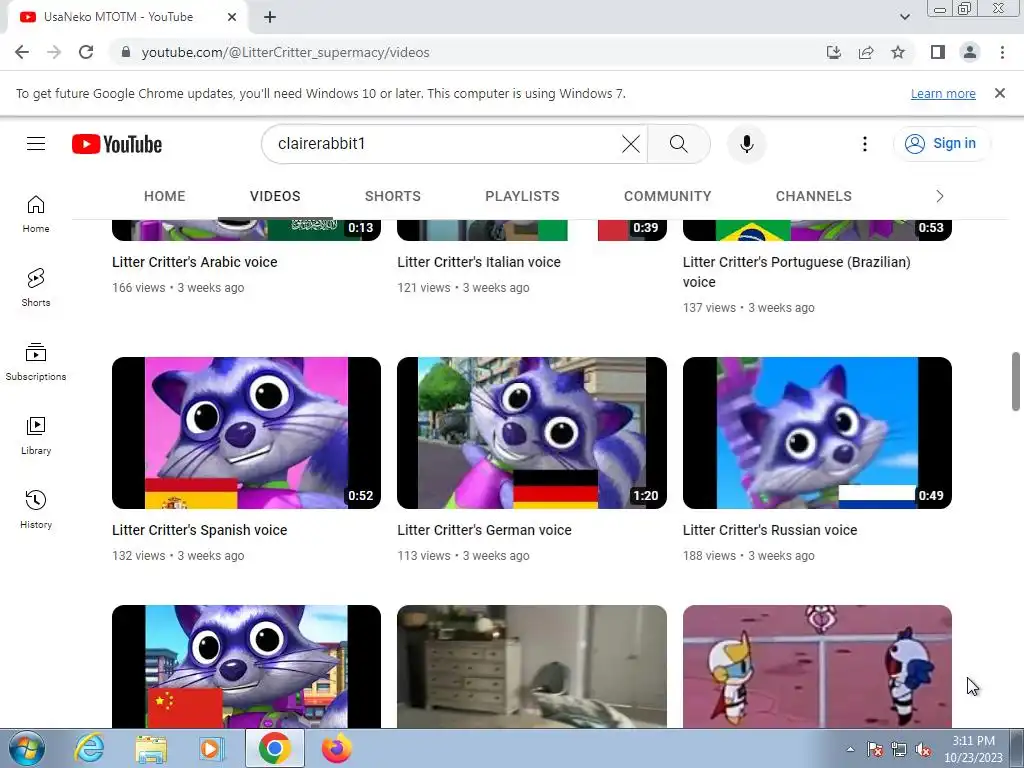Image resolution: width=1024 pixels, height=768 pixels.
Task: Click the browser forward arrow
Action: click(x=54, y=52)
